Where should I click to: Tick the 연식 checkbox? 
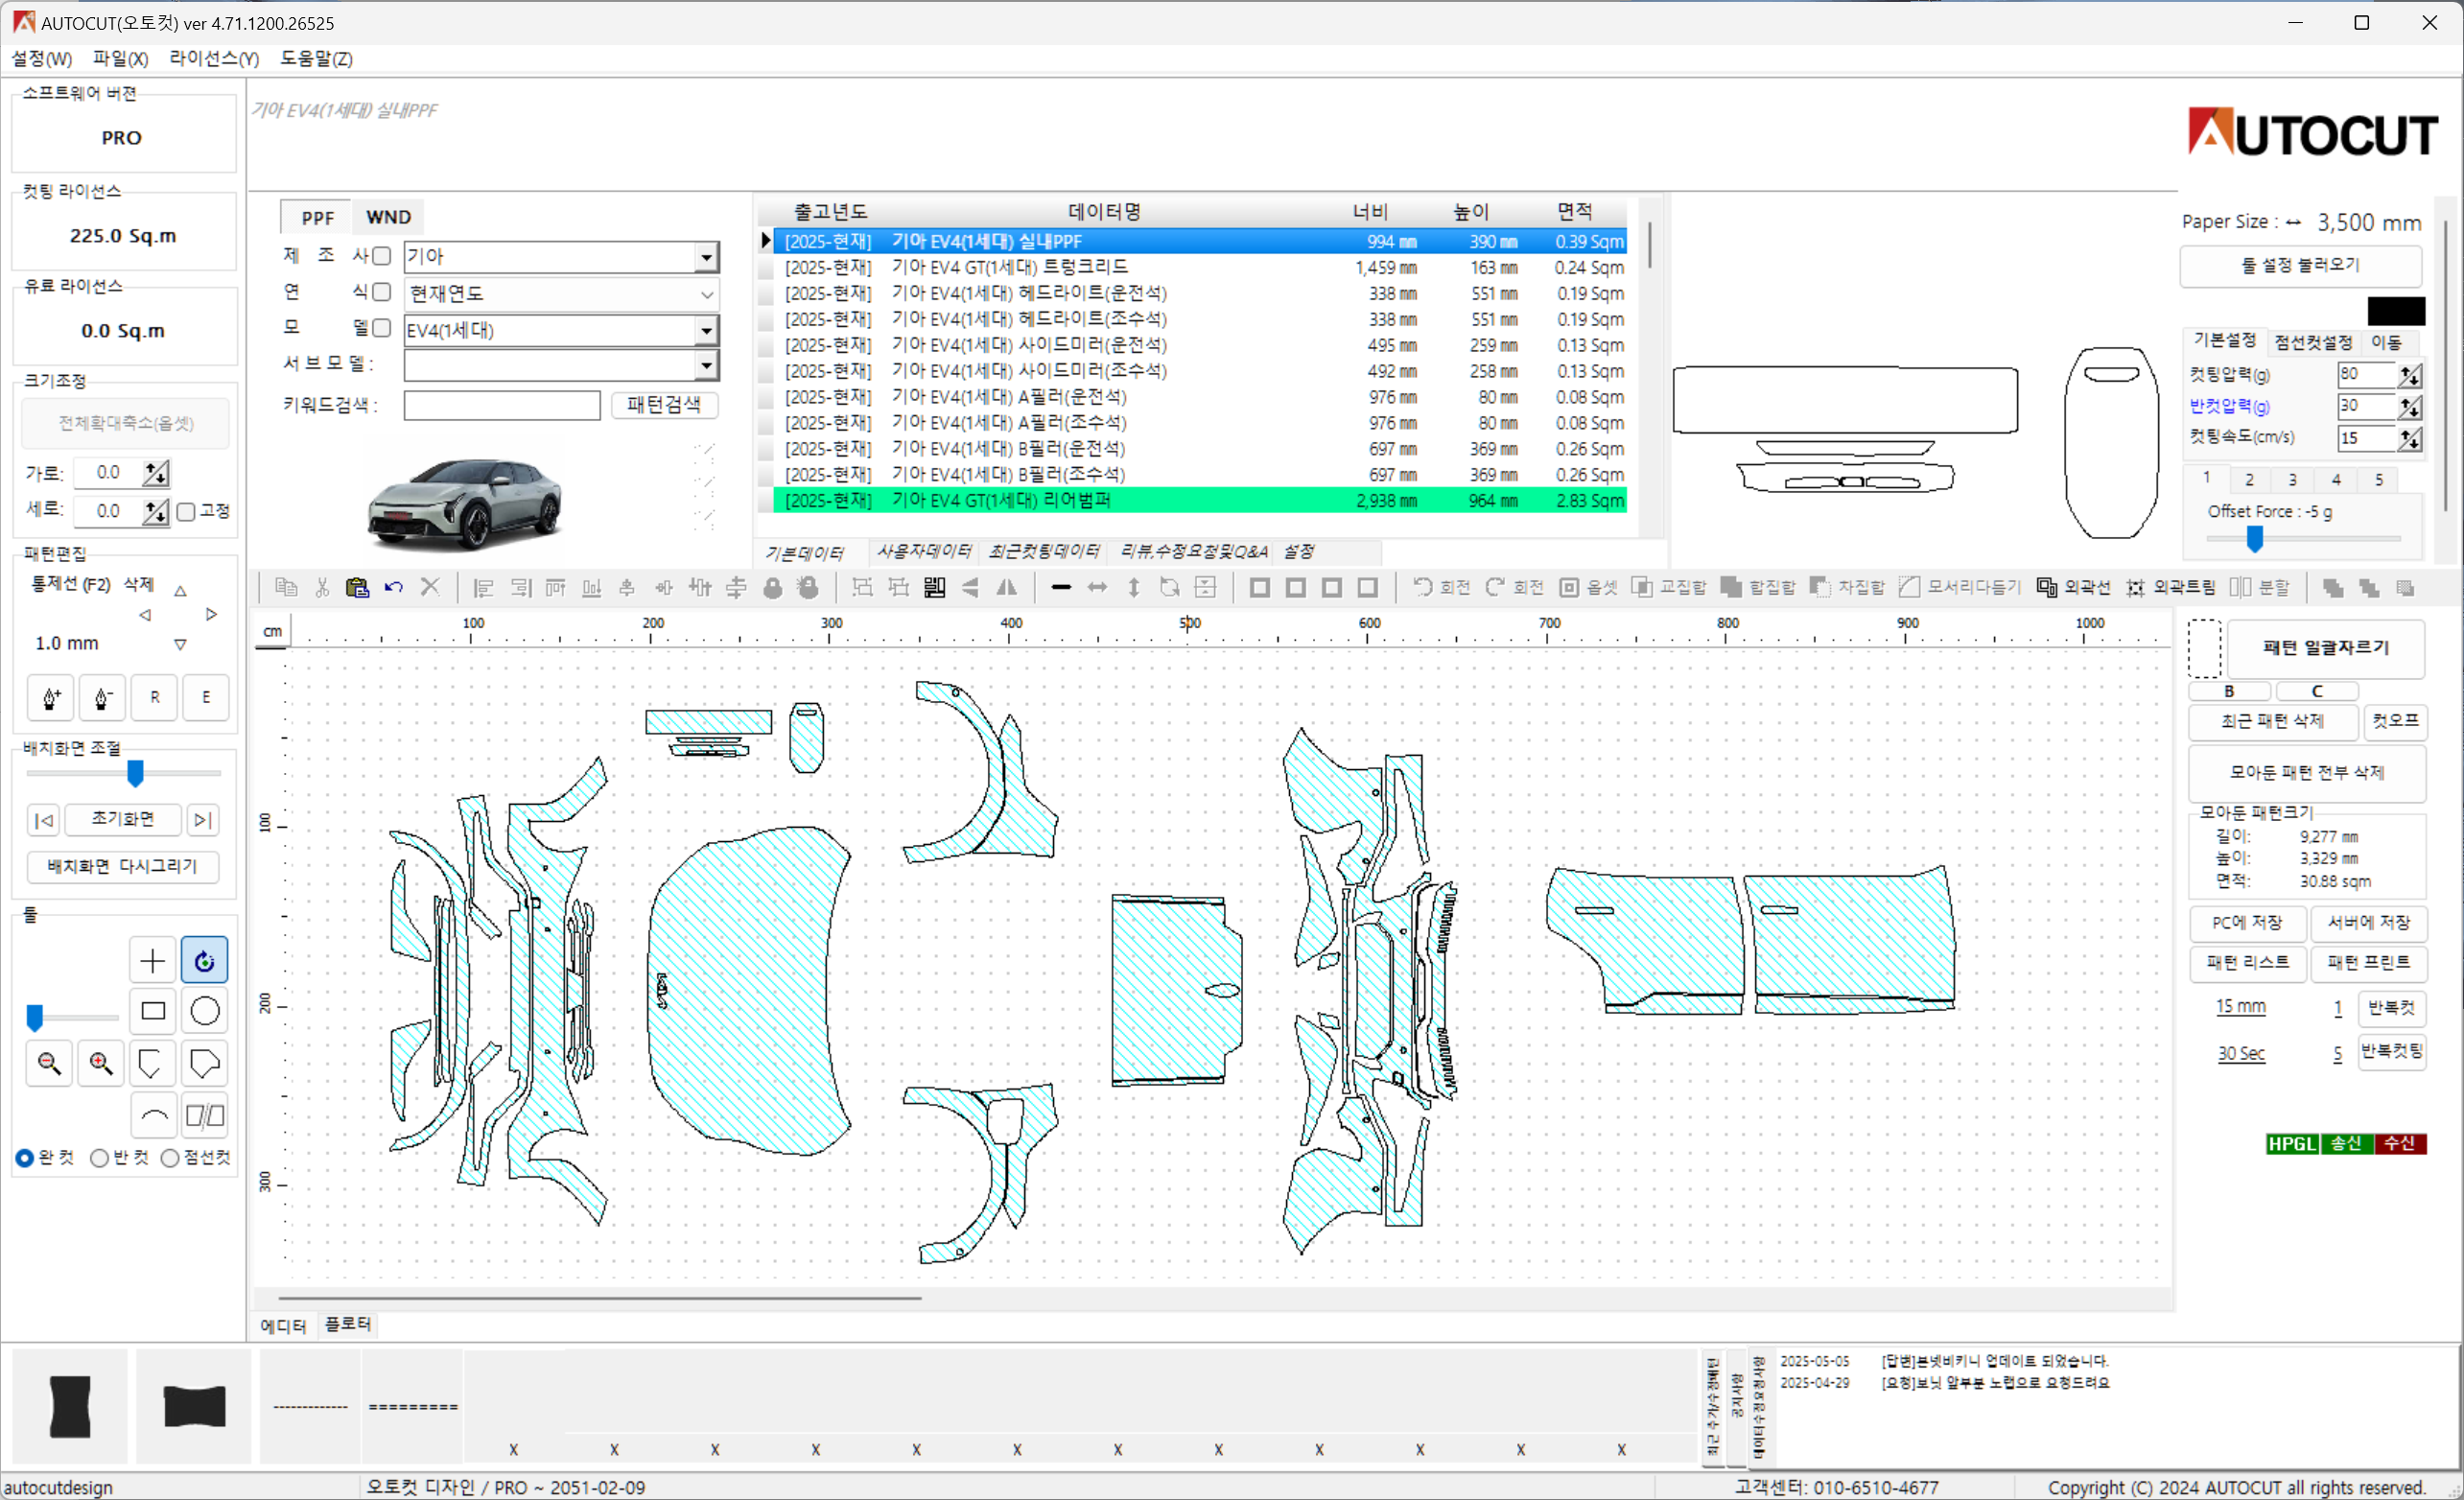pos(381,292)
